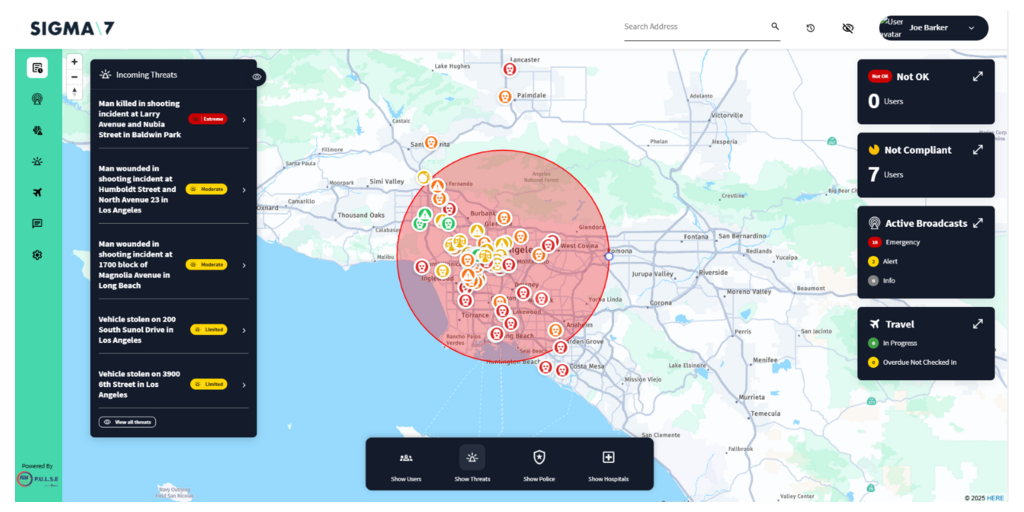The width and height of the screenshot is (1024, 512).
Task: Toggle the Show Hospitals map layer
Action: point(608,464)
